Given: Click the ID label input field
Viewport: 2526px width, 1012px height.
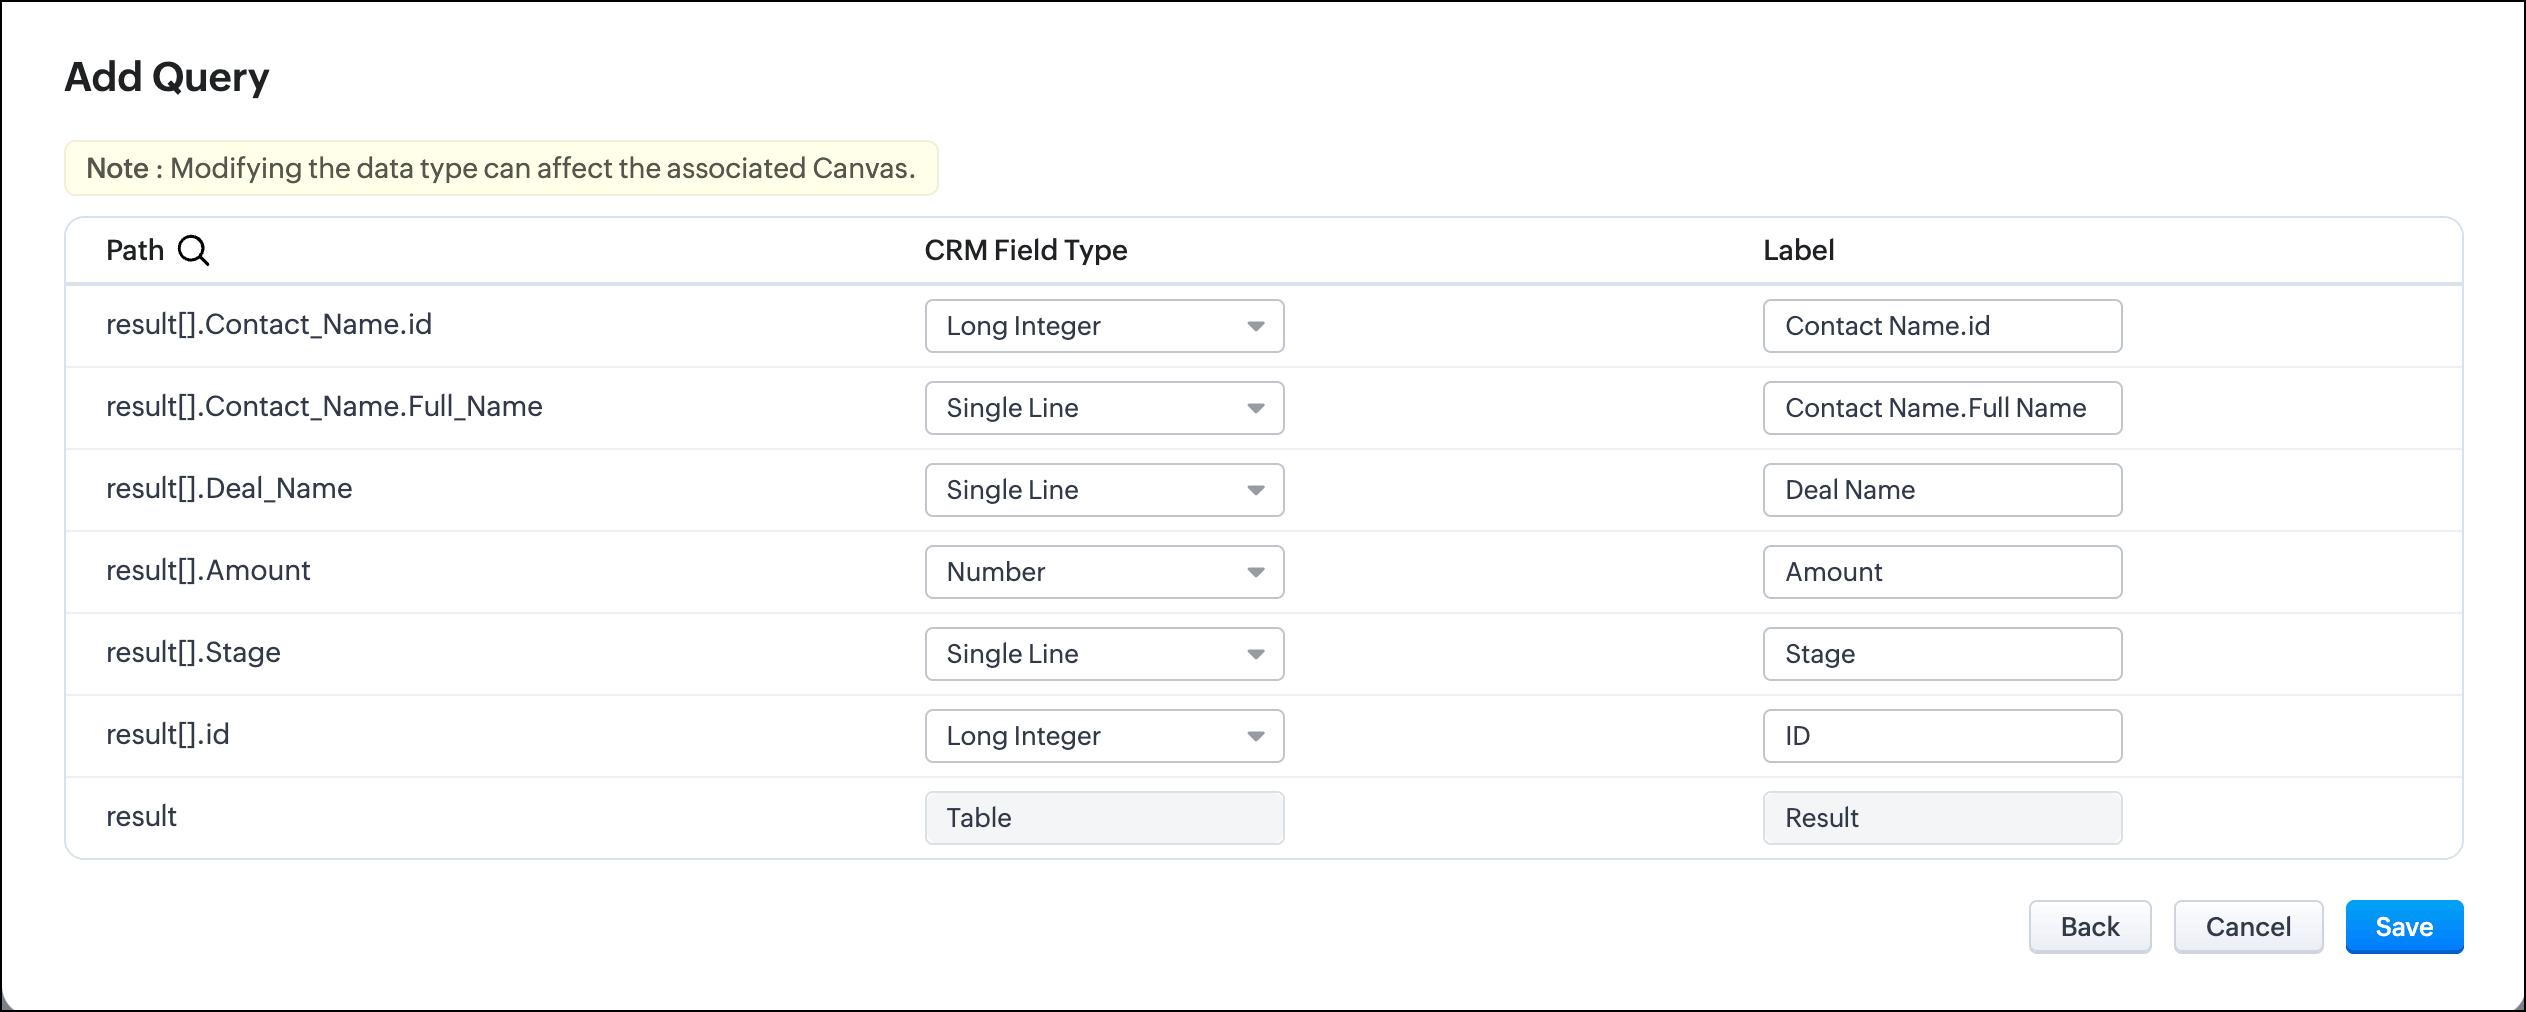Looking at the screenshot, I should click(x=1941, y=736).
